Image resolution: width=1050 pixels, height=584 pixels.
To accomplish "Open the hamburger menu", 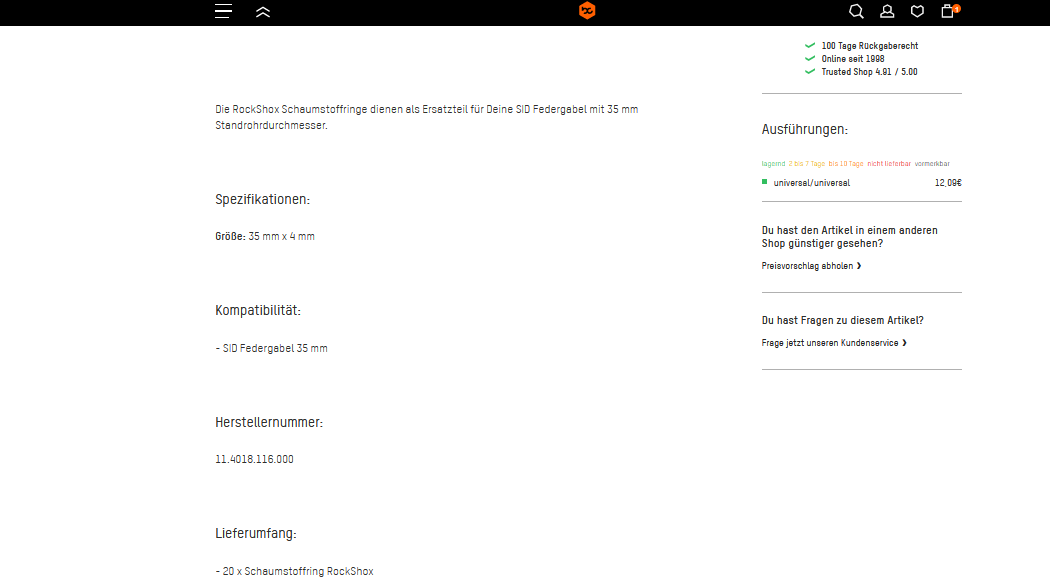I will 223,11.
